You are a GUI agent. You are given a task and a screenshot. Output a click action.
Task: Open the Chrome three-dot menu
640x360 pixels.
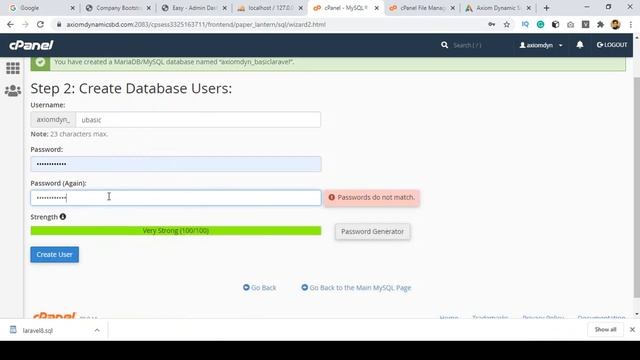click(x=631, y=24)
